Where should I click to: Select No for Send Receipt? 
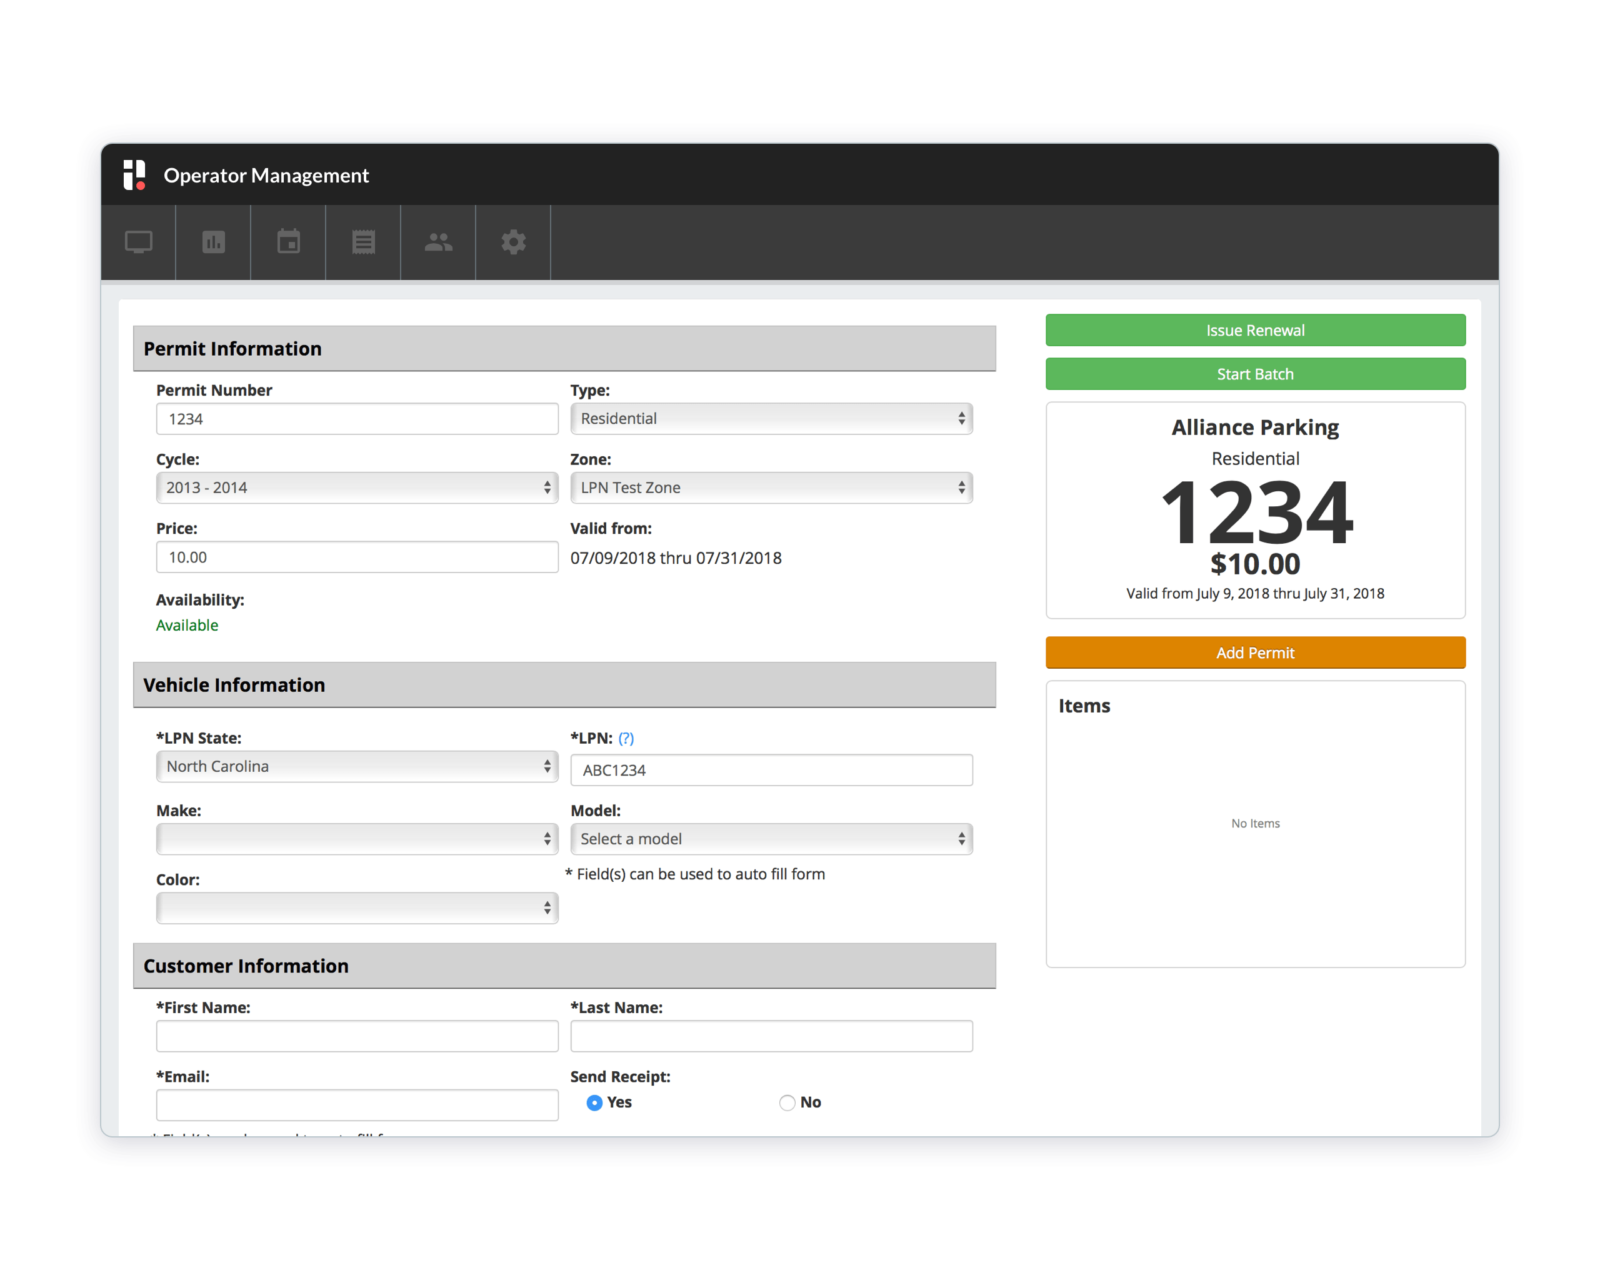(786, 1102)
